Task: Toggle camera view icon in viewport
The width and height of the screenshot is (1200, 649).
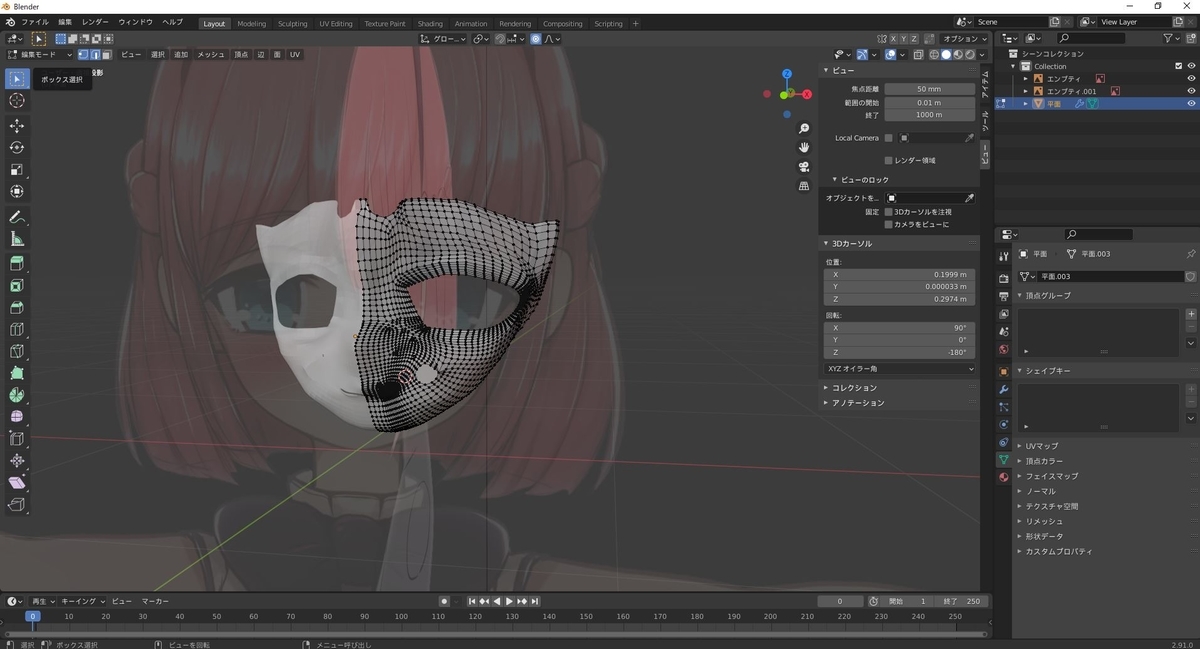Action: tap(804, 166)
